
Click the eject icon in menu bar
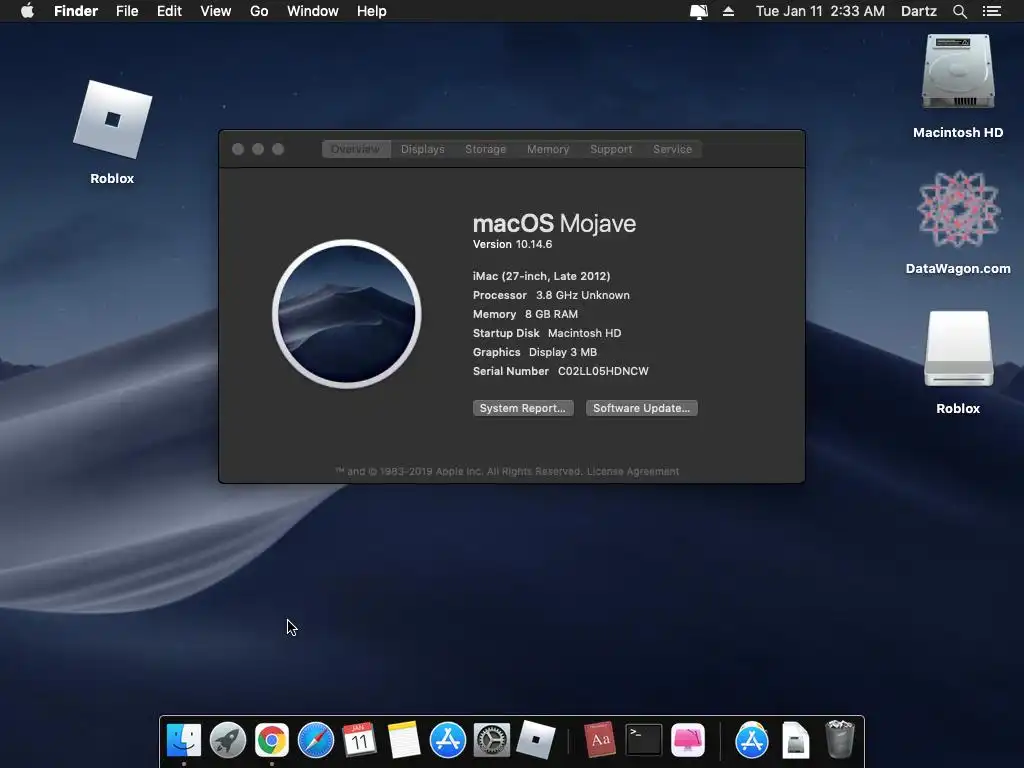coord(728,11)
